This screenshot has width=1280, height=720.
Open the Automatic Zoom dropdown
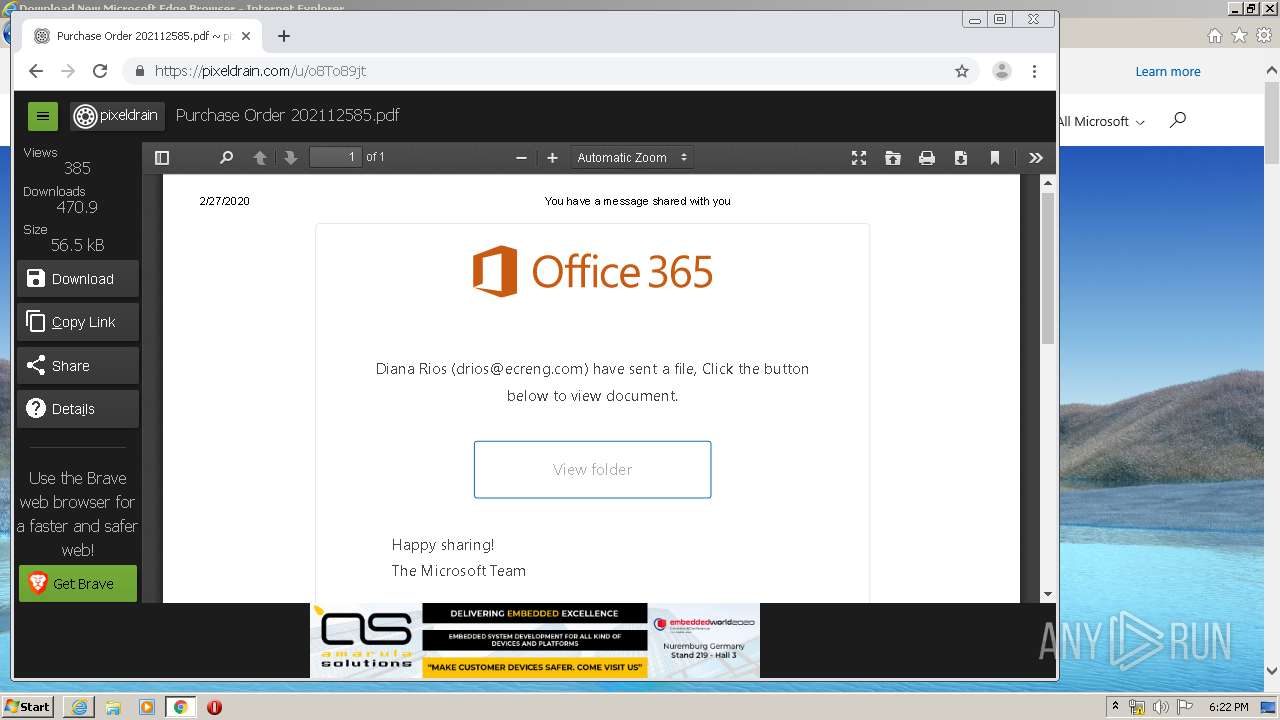(632, 158)
